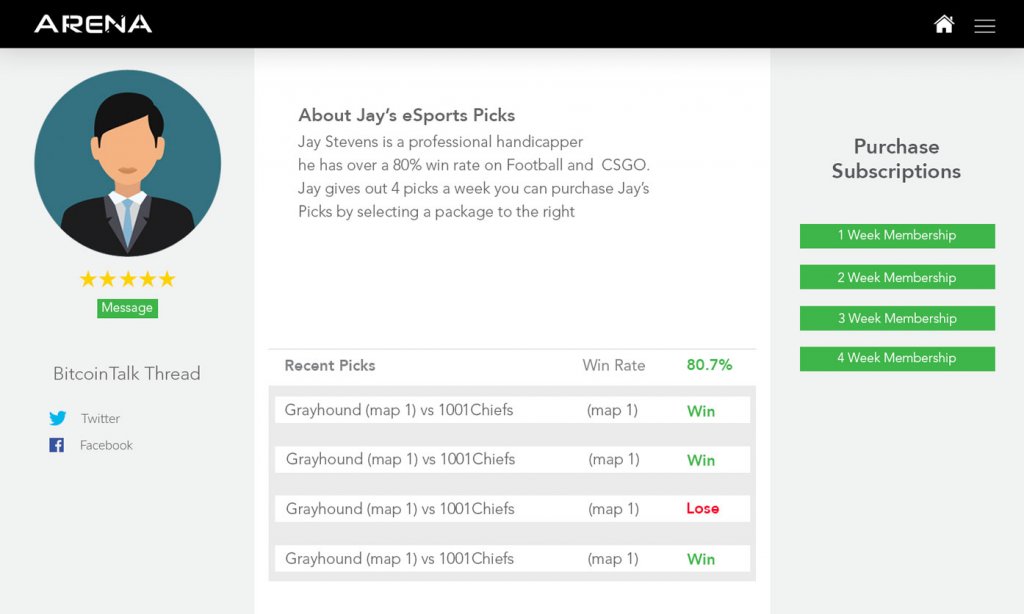This screenshot has height=614, width=1024.
Task: Click the Facebook logo icon
Action: [x=57, y=445]
